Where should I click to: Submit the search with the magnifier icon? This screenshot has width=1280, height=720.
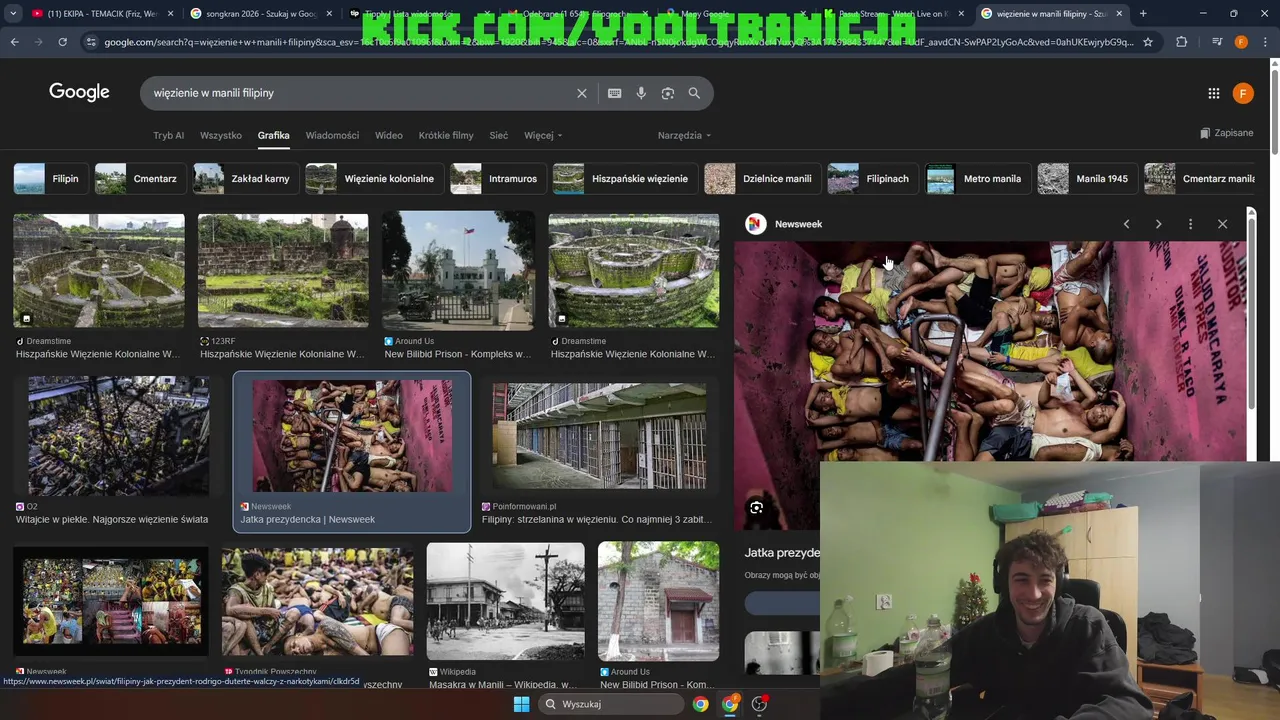pos(694,93)
